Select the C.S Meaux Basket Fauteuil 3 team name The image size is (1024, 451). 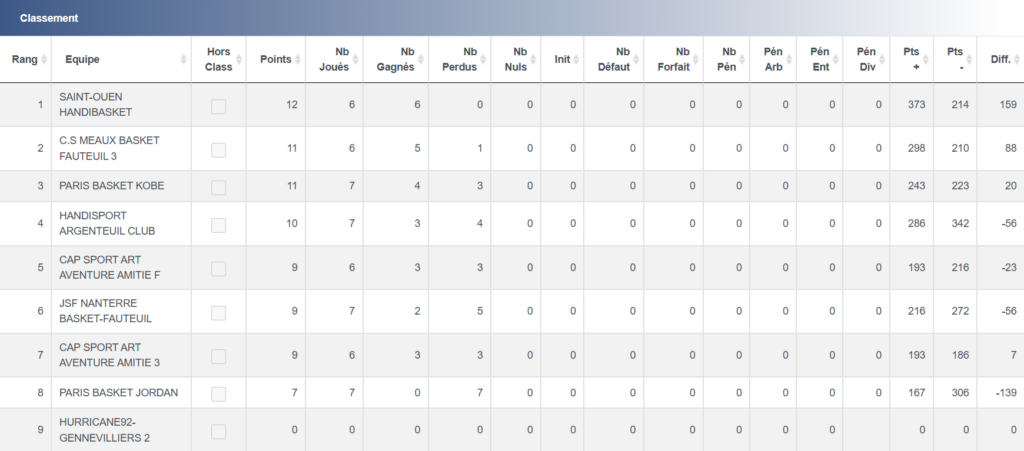click(x=109, y=148)
